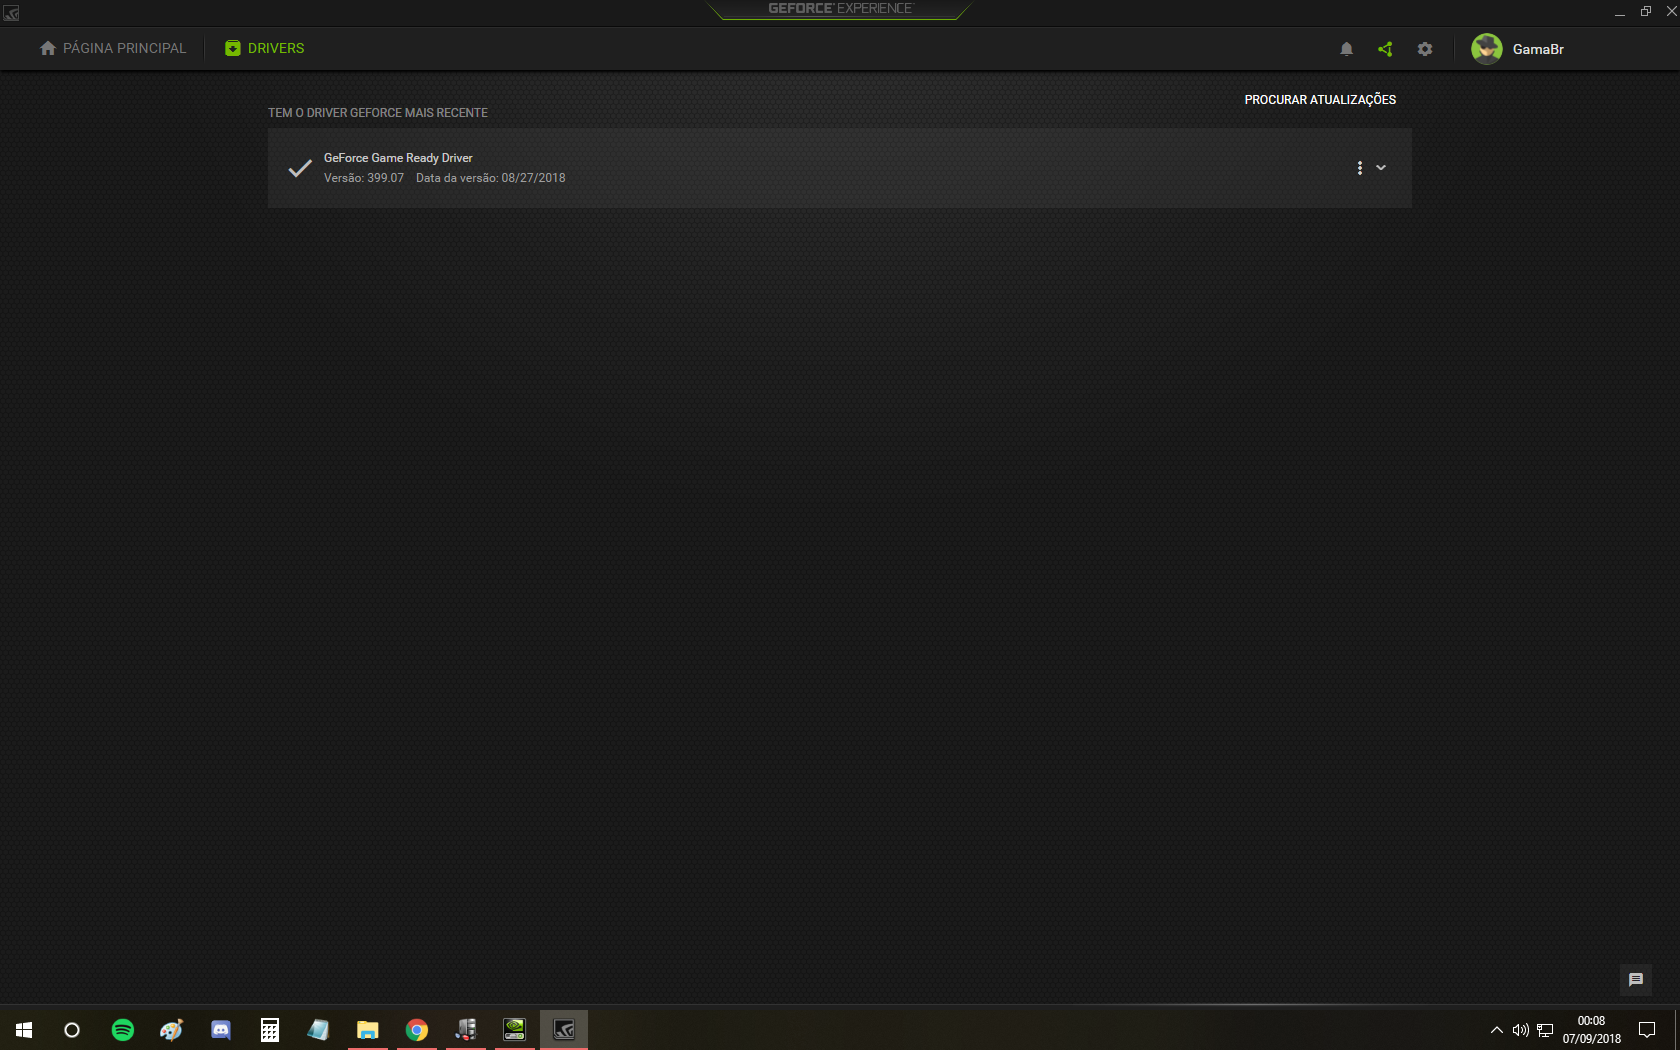This screenshot has height=1050, width=1680.
Task: Open Discord from the taskbar
Action: pos(221,1030)
